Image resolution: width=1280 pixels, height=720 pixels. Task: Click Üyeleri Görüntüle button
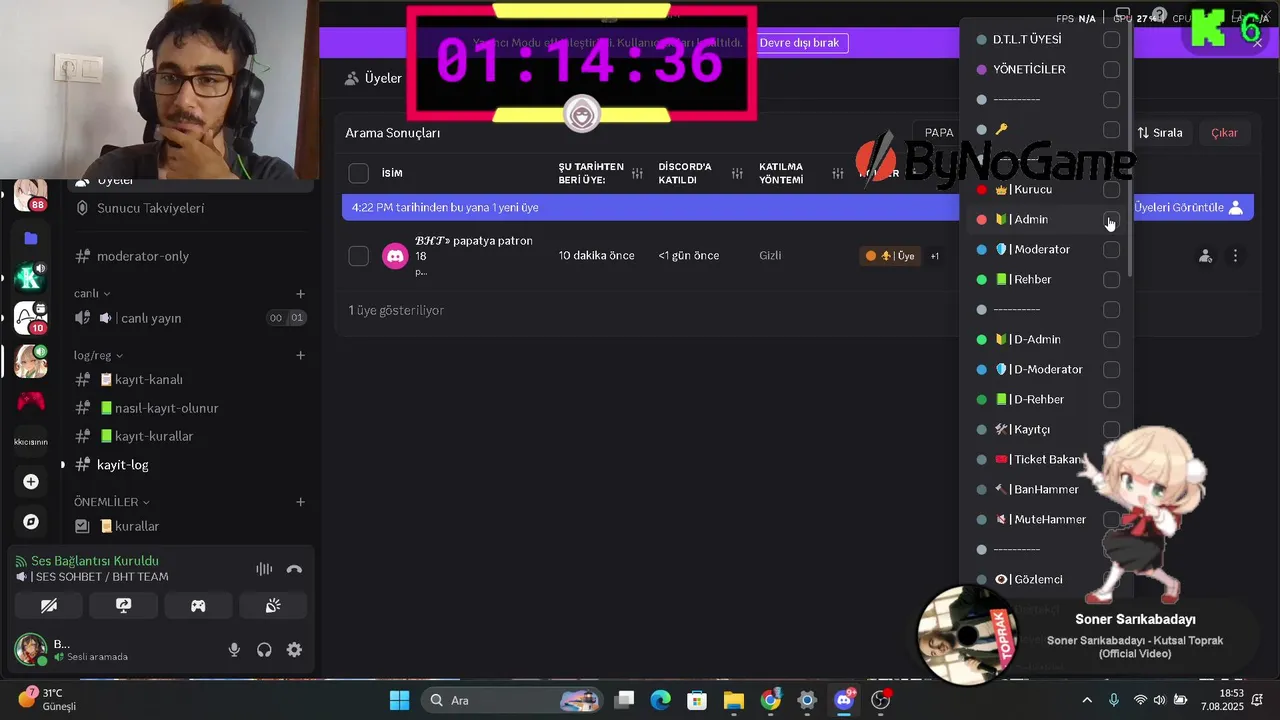coord(1189,207)
